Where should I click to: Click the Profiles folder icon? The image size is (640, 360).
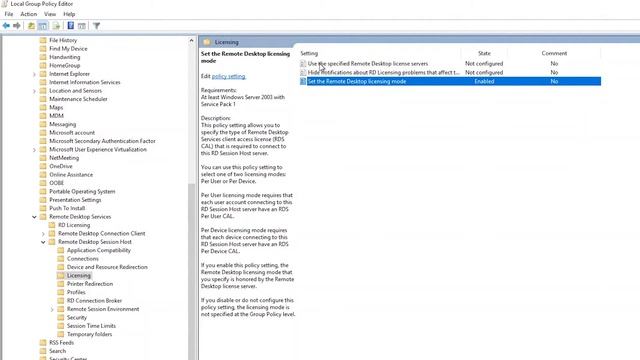(61, 292)
